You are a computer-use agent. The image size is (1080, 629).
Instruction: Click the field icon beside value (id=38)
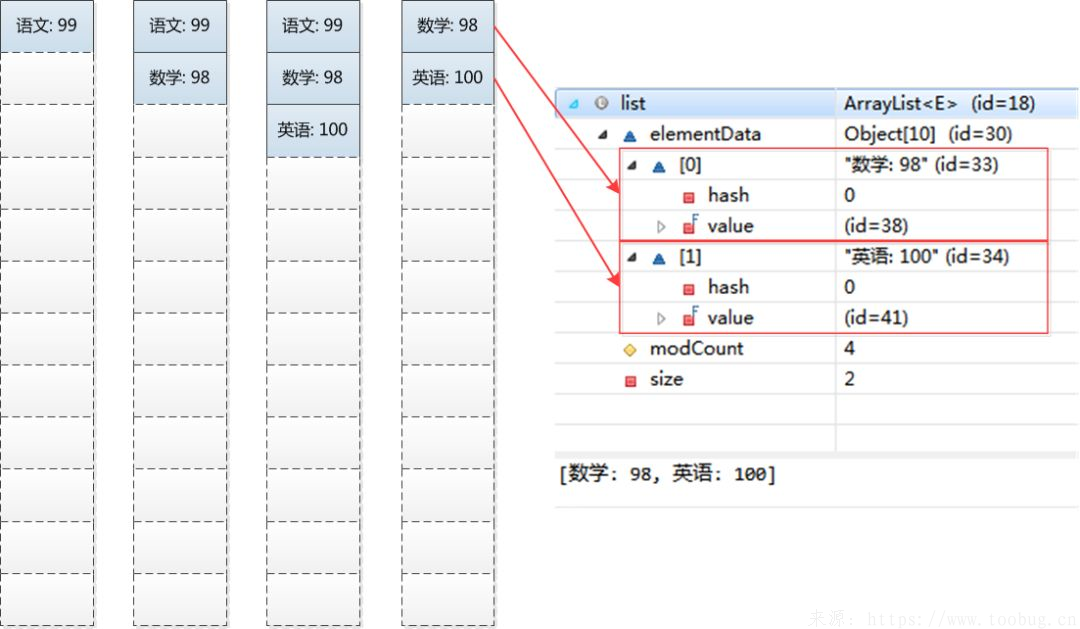(x=689, y=226)
